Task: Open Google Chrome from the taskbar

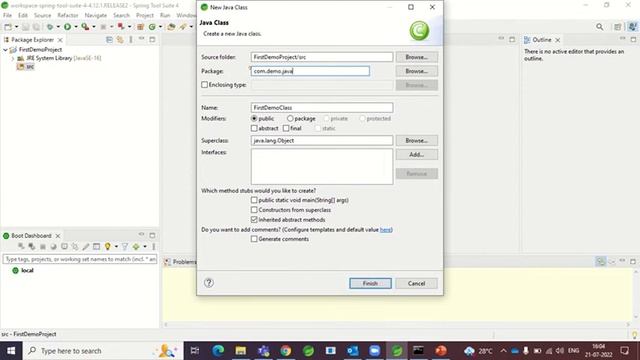Action: click(x=286, y=351)
